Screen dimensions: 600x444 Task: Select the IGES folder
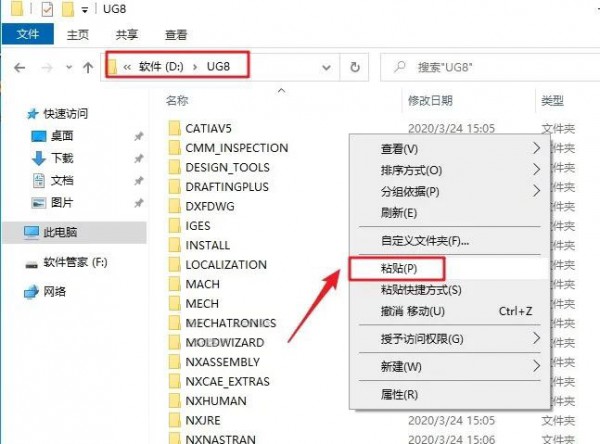click(189, 226)
